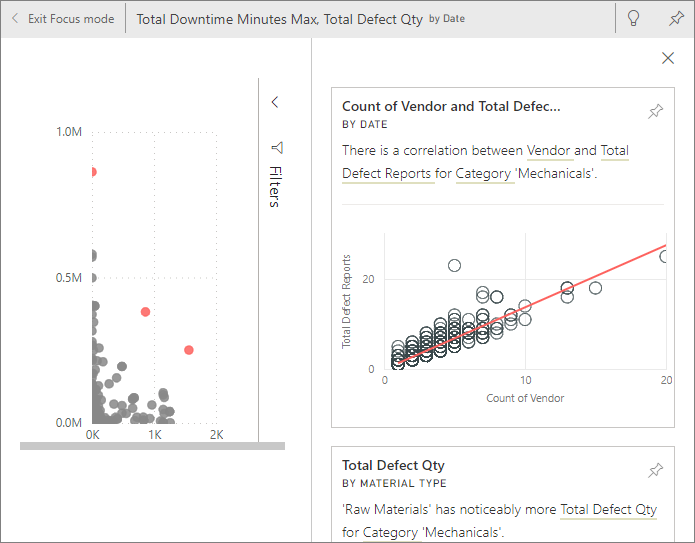Select red outlier point between 1K and 2K
This screenshot has height=543, width=695.
[x=189, y=350]
